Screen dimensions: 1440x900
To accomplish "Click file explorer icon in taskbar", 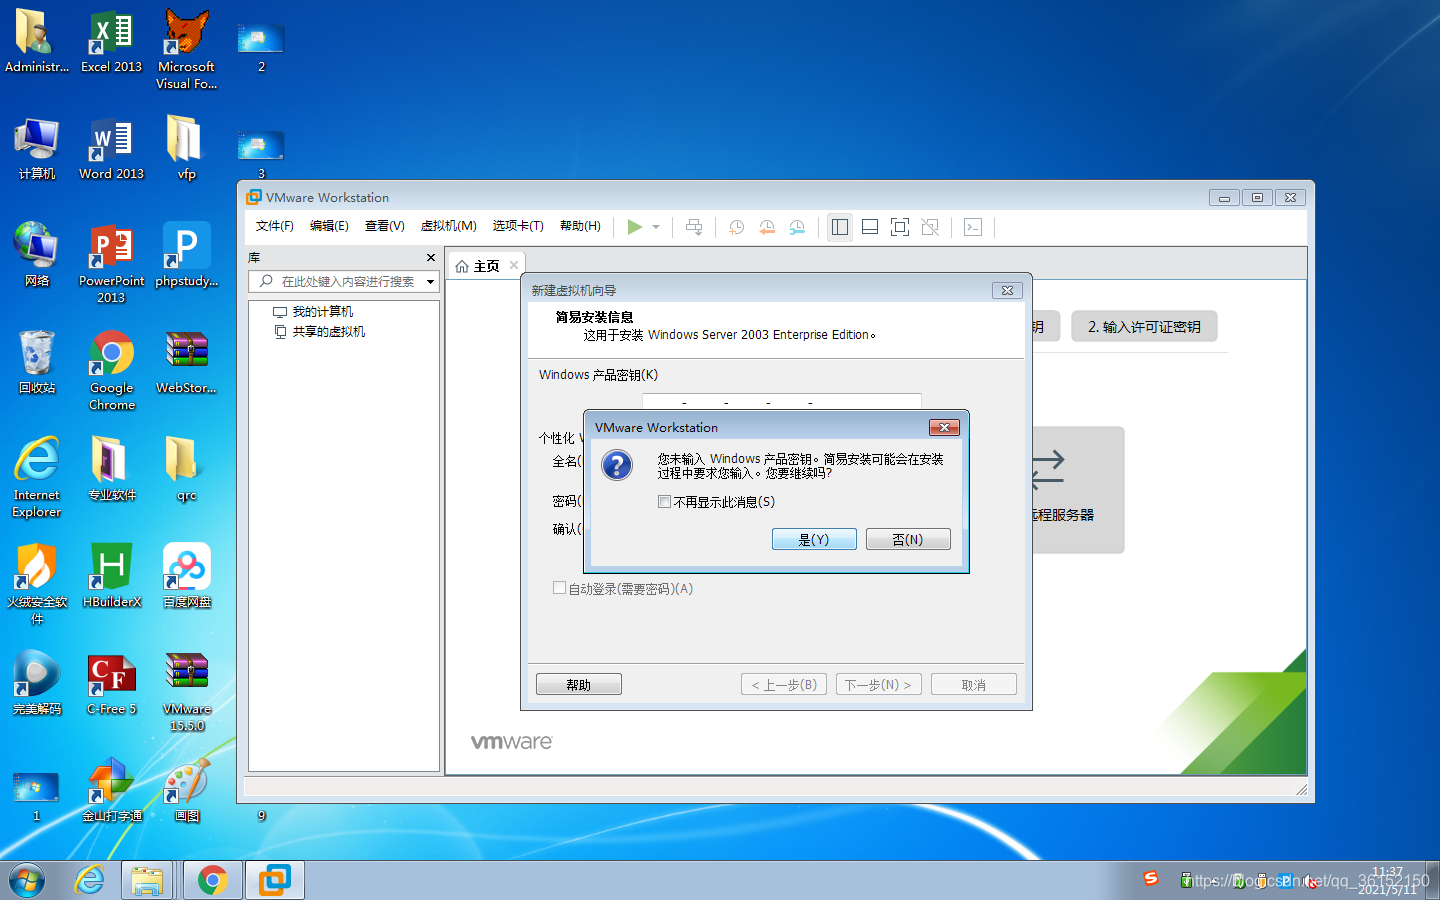I will [148, 880].
